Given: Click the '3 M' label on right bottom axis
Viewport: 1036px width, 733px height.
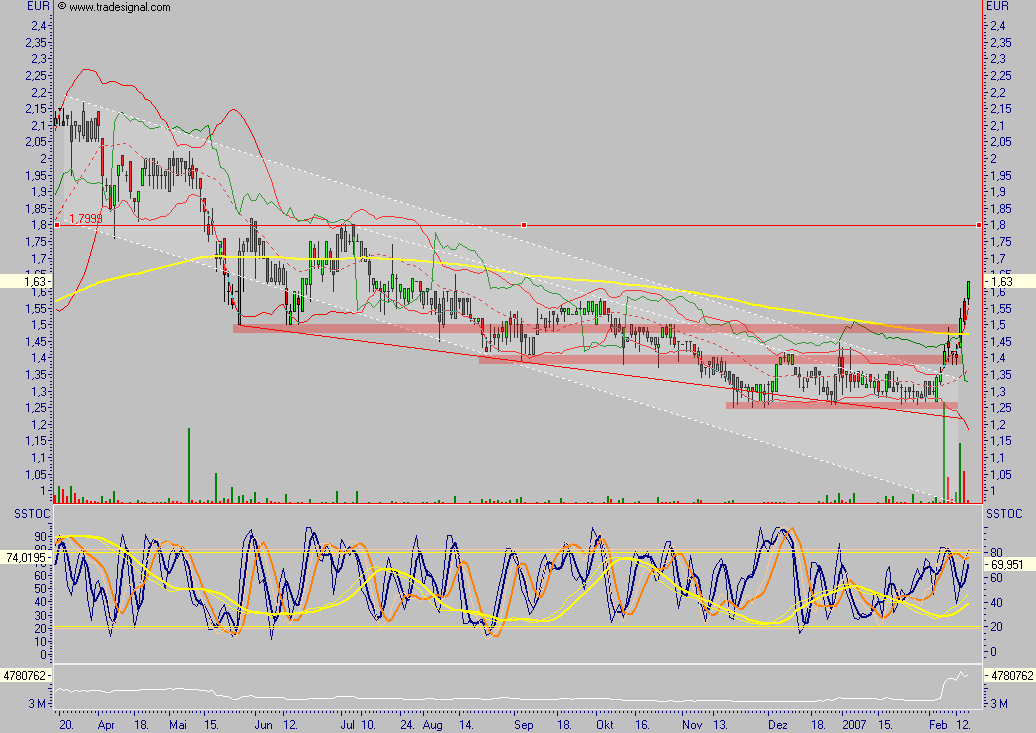Looking at the screenshot, I should tap(999, 704).
